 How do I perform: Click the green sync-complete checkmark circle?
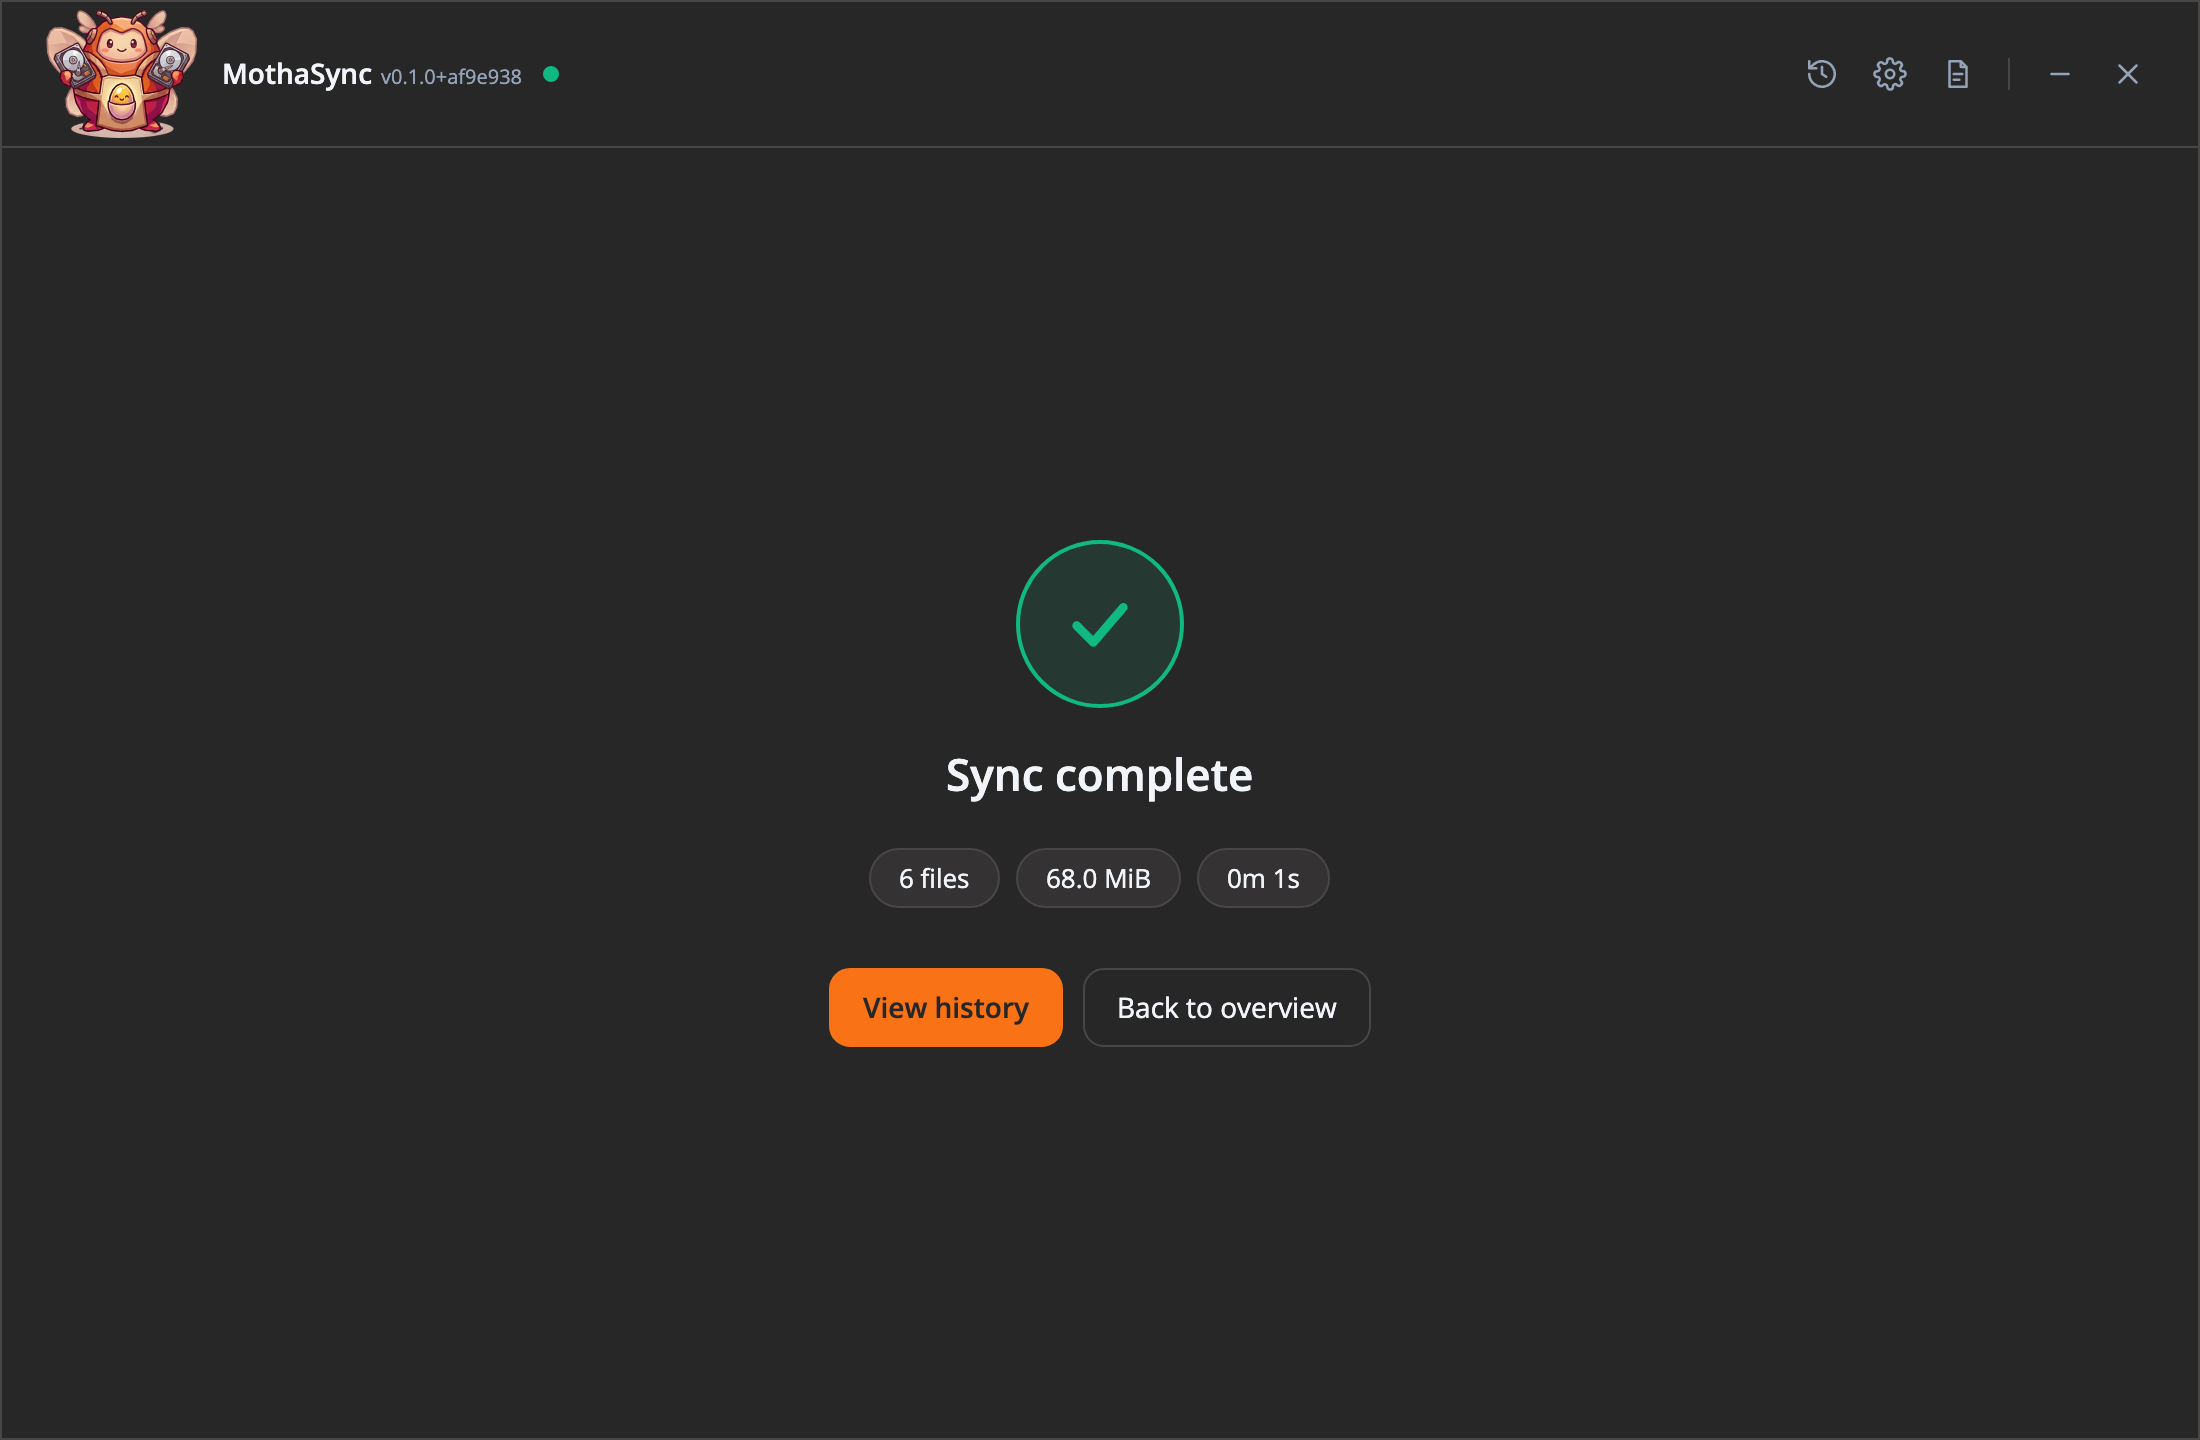(1099, 624)
